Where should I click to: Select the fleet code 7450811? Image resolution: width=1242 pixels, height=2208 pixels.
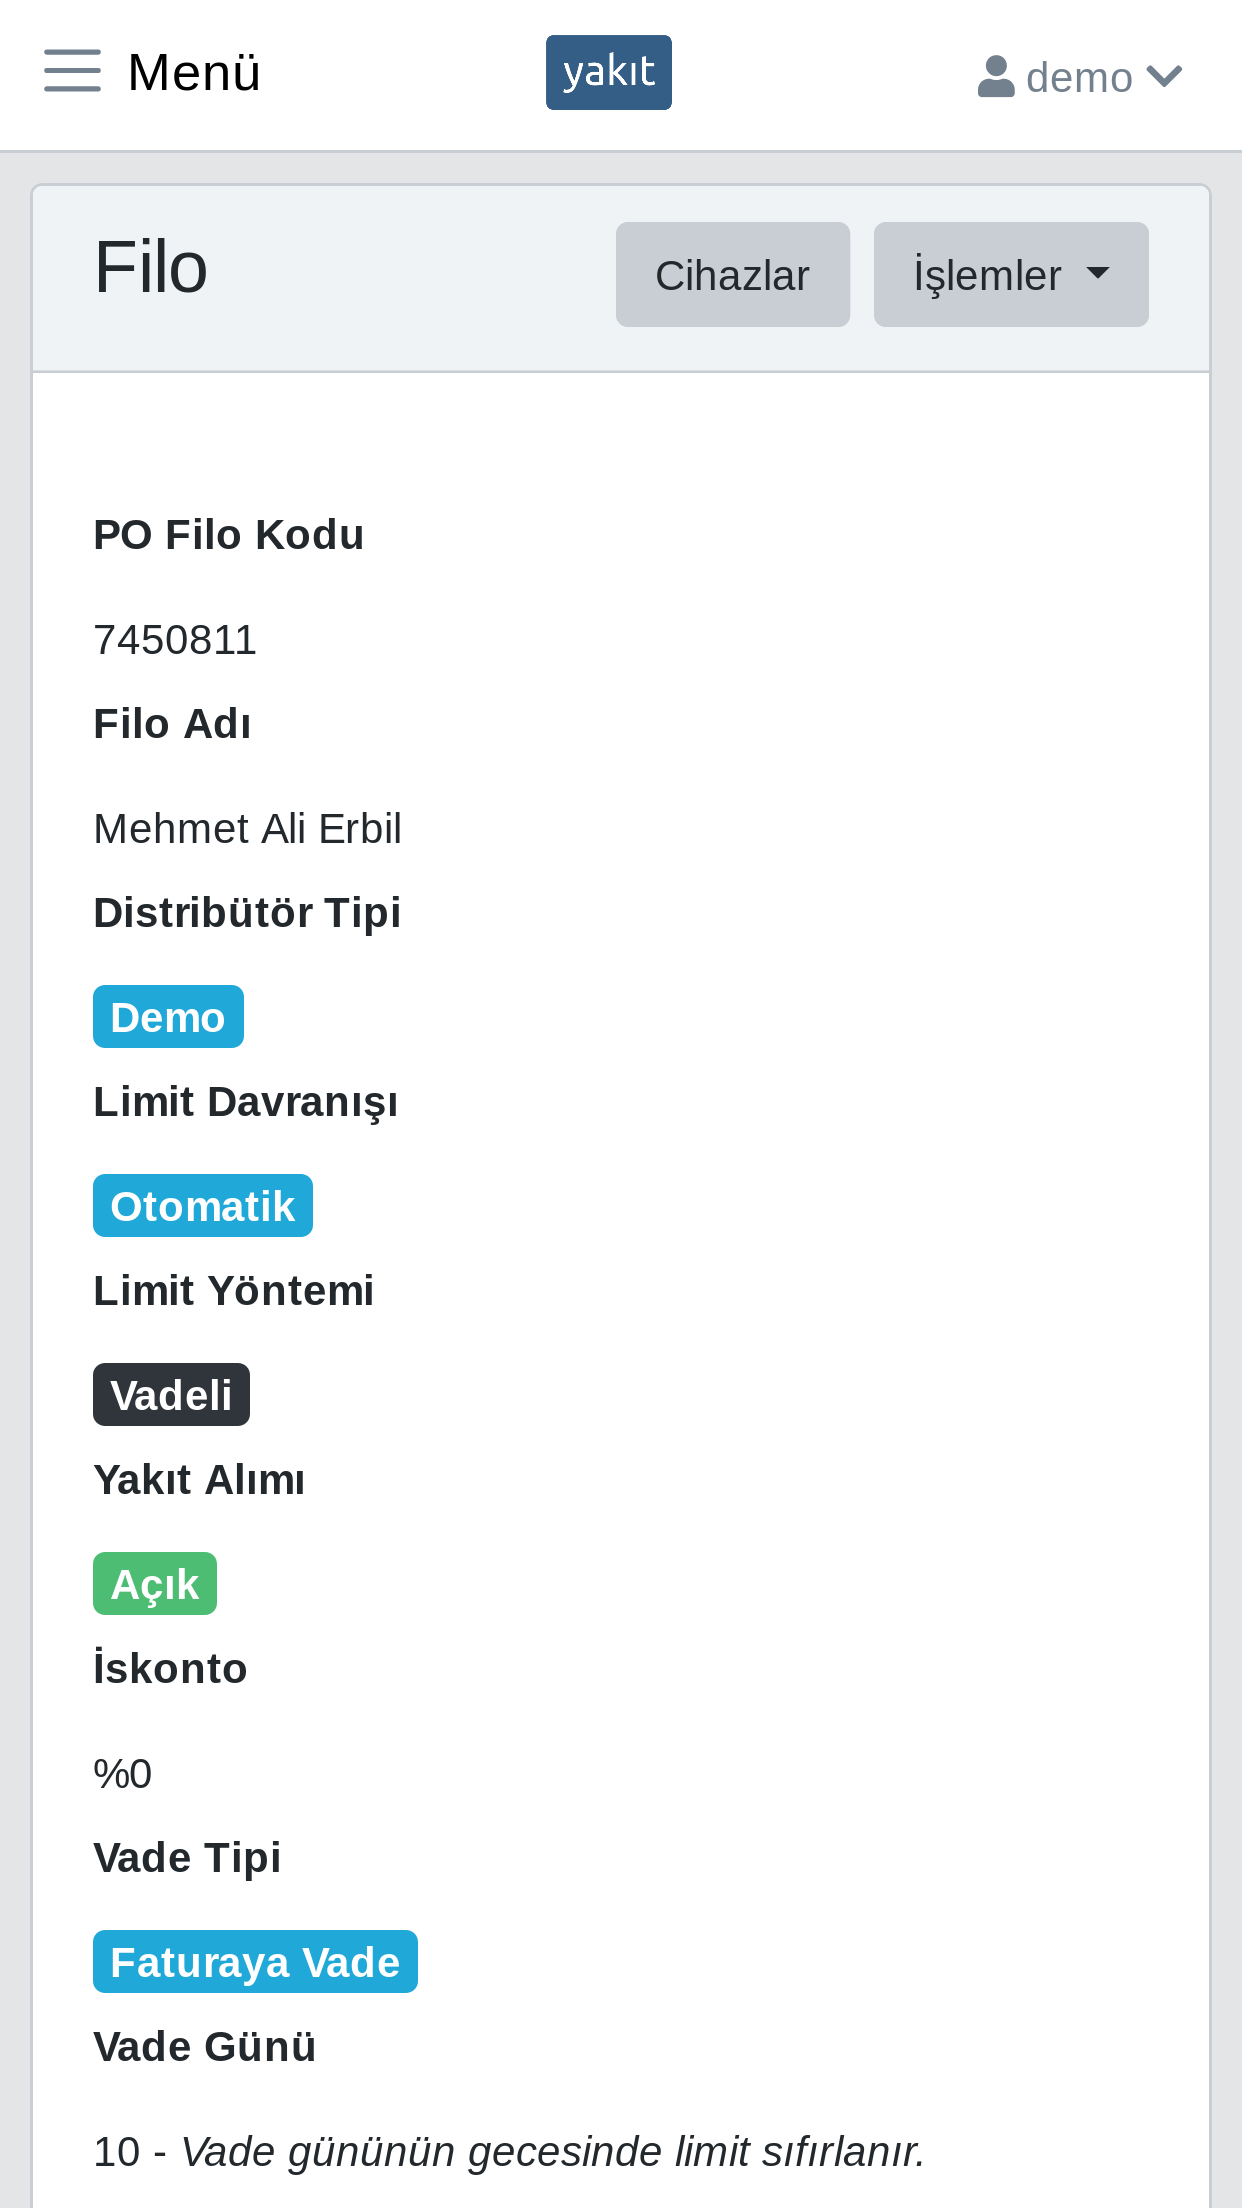[x=175, y=640]
